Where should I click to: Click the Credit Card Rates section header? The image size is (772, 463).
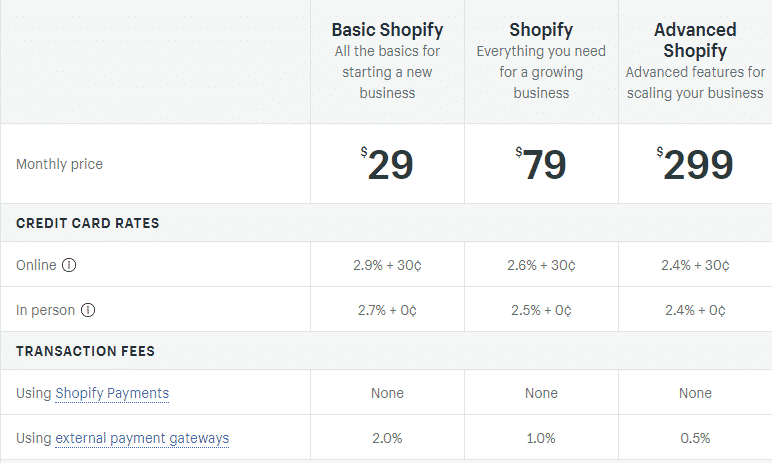pyautogui.click(x=87, y=223)
